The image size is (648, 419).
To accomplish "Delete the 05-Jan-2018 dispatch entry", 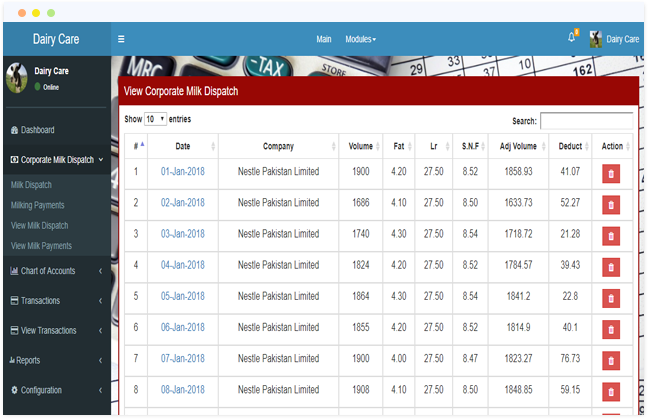I will tap(611, 298).
